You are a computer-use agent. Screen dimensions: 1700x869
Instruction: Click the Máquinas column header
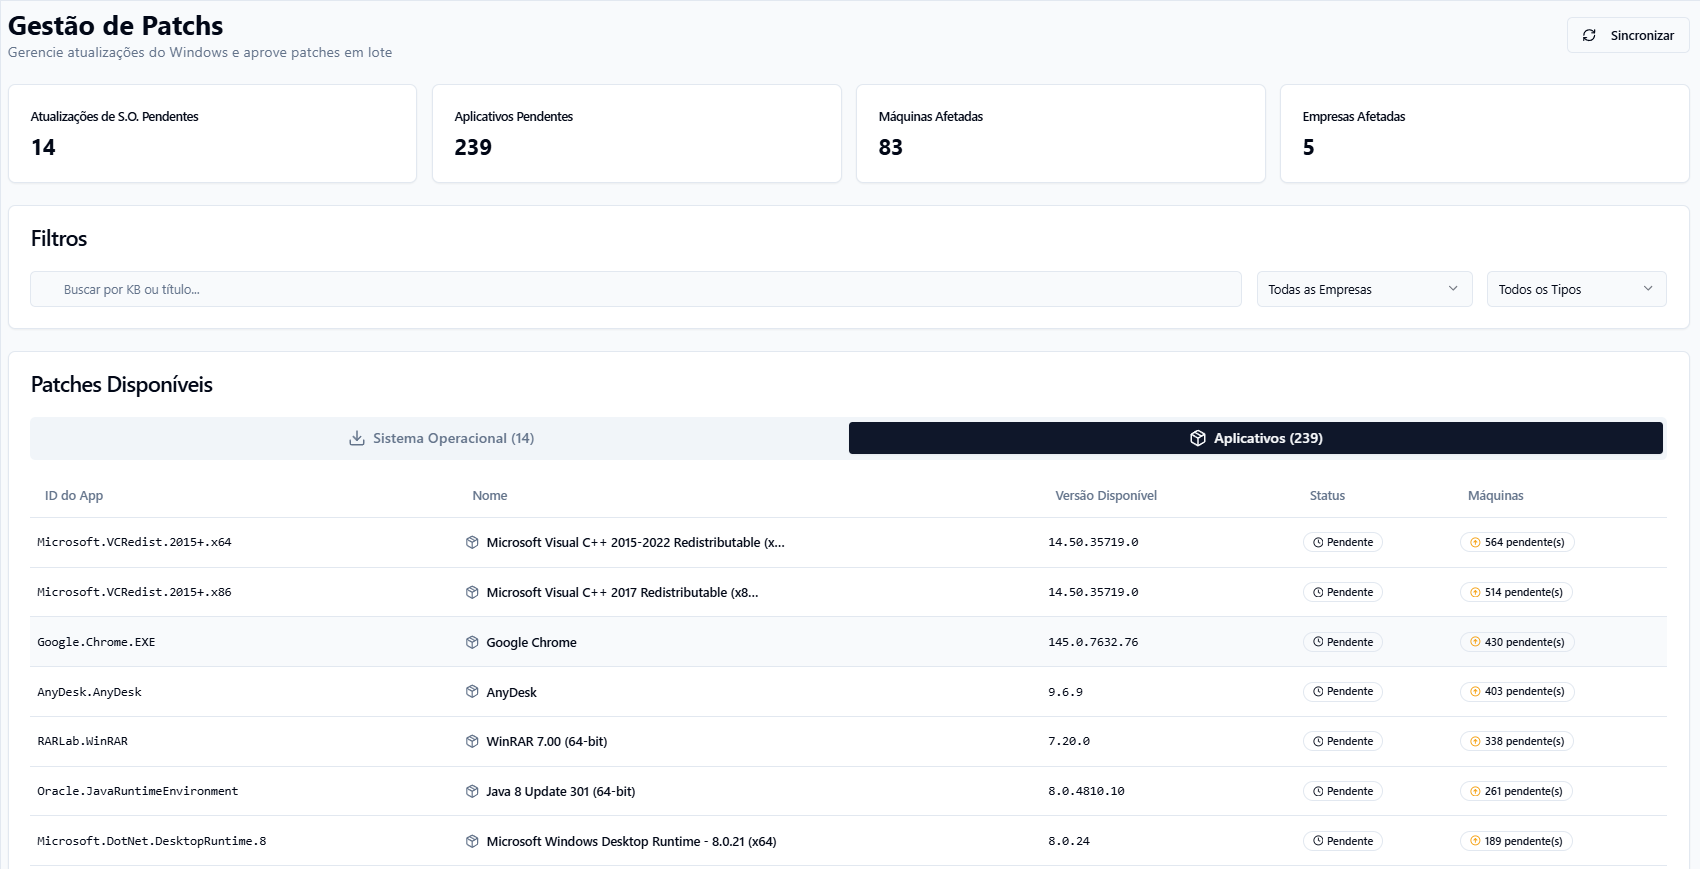pyautogui.click(x=1495, y=495)
